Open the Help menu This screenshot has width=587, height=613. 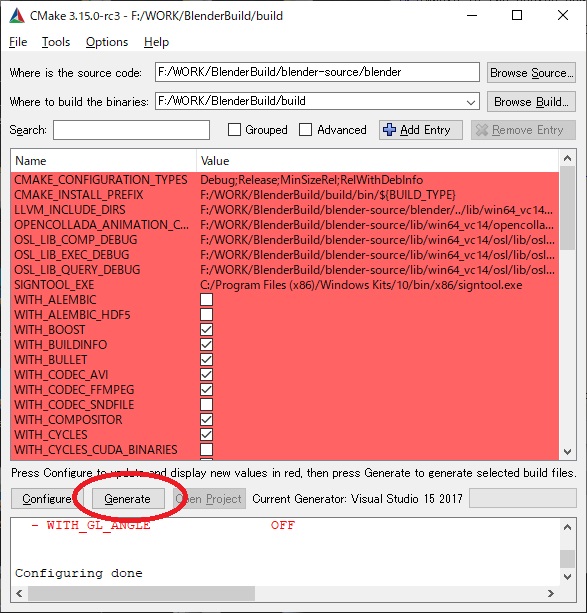pyautogui.click(x=156, y=42)
